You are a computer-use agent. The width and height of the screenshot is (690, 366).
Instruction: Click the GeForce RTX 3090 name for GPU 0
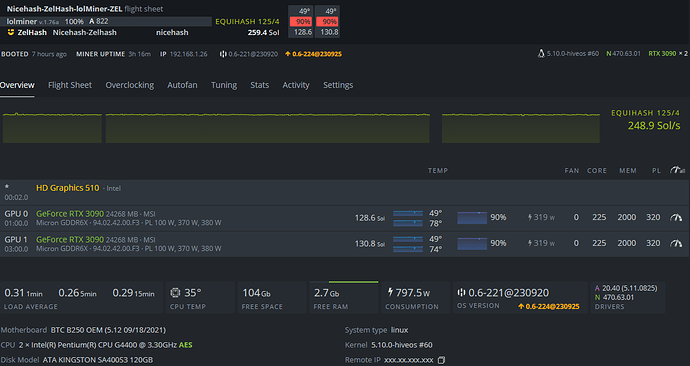click(70, 214)
